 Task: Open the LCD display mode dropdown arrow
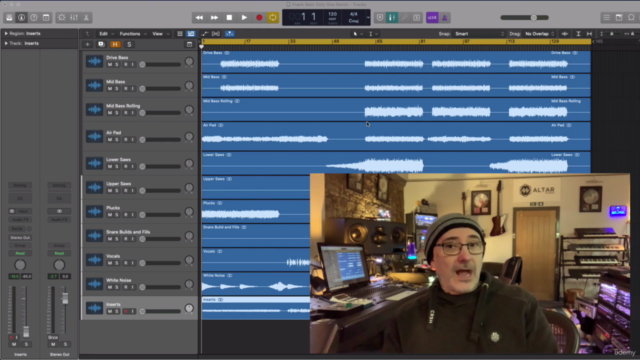[x=368, y=18]
